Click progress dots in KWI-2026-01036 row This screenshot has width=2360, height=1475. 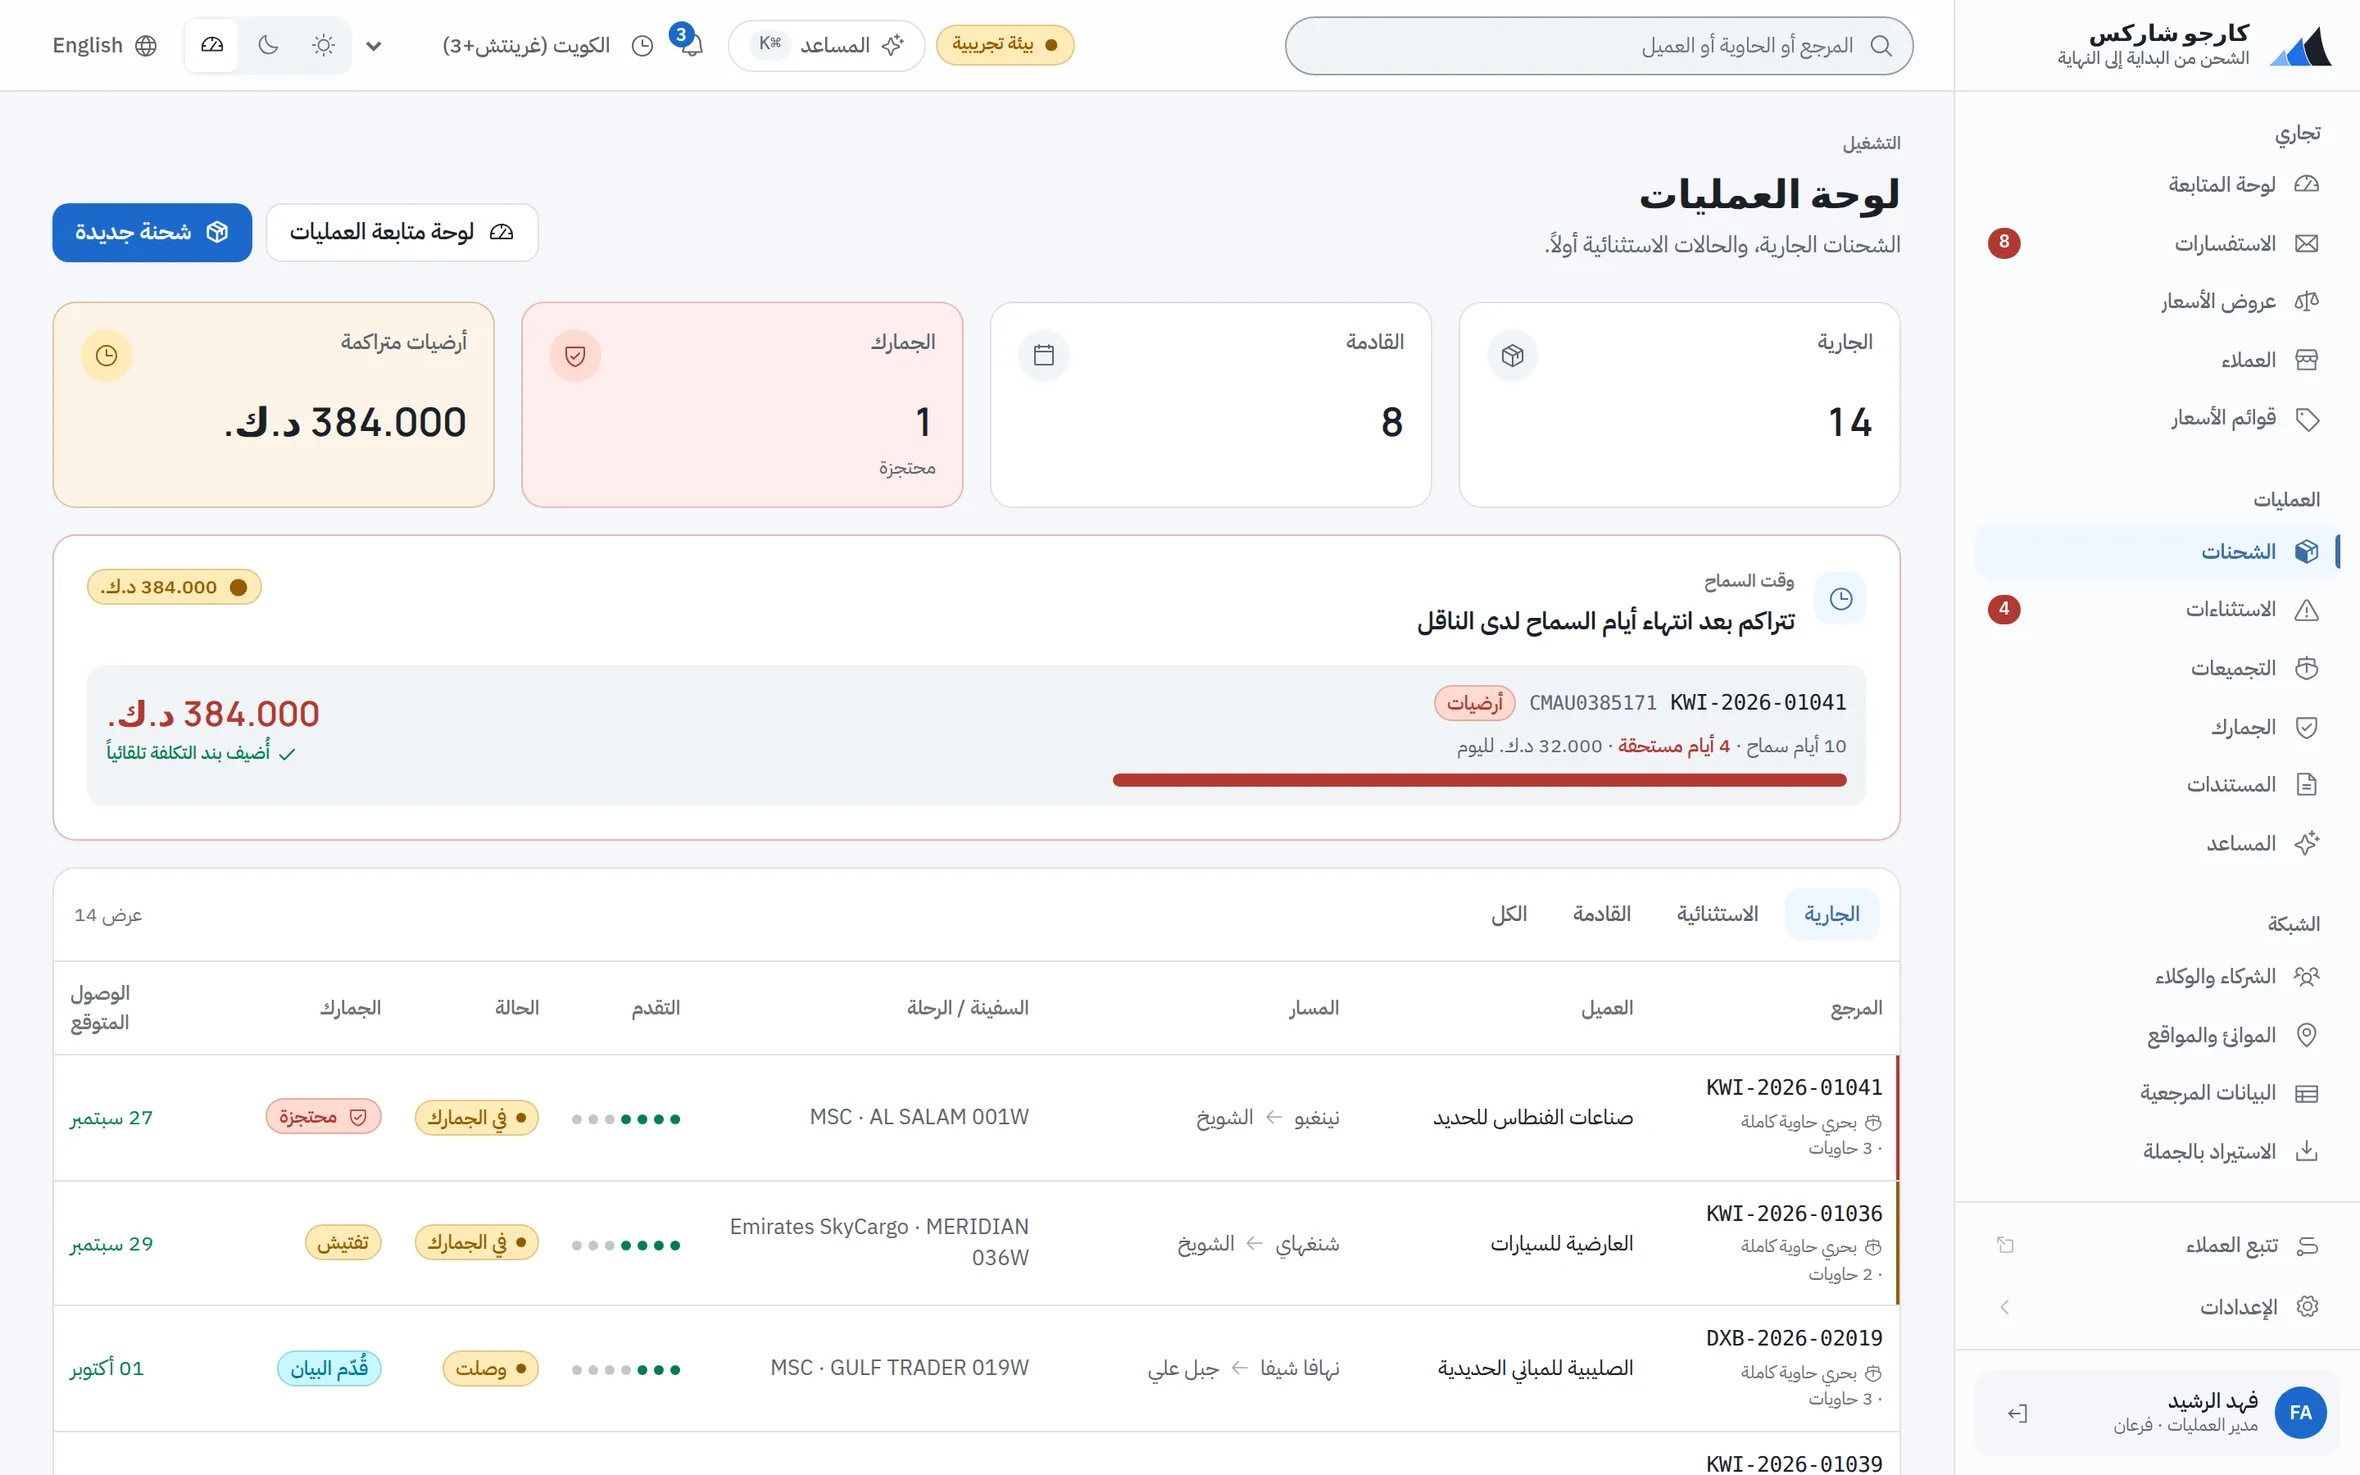pyautogui.click(x=626, y=1245)
